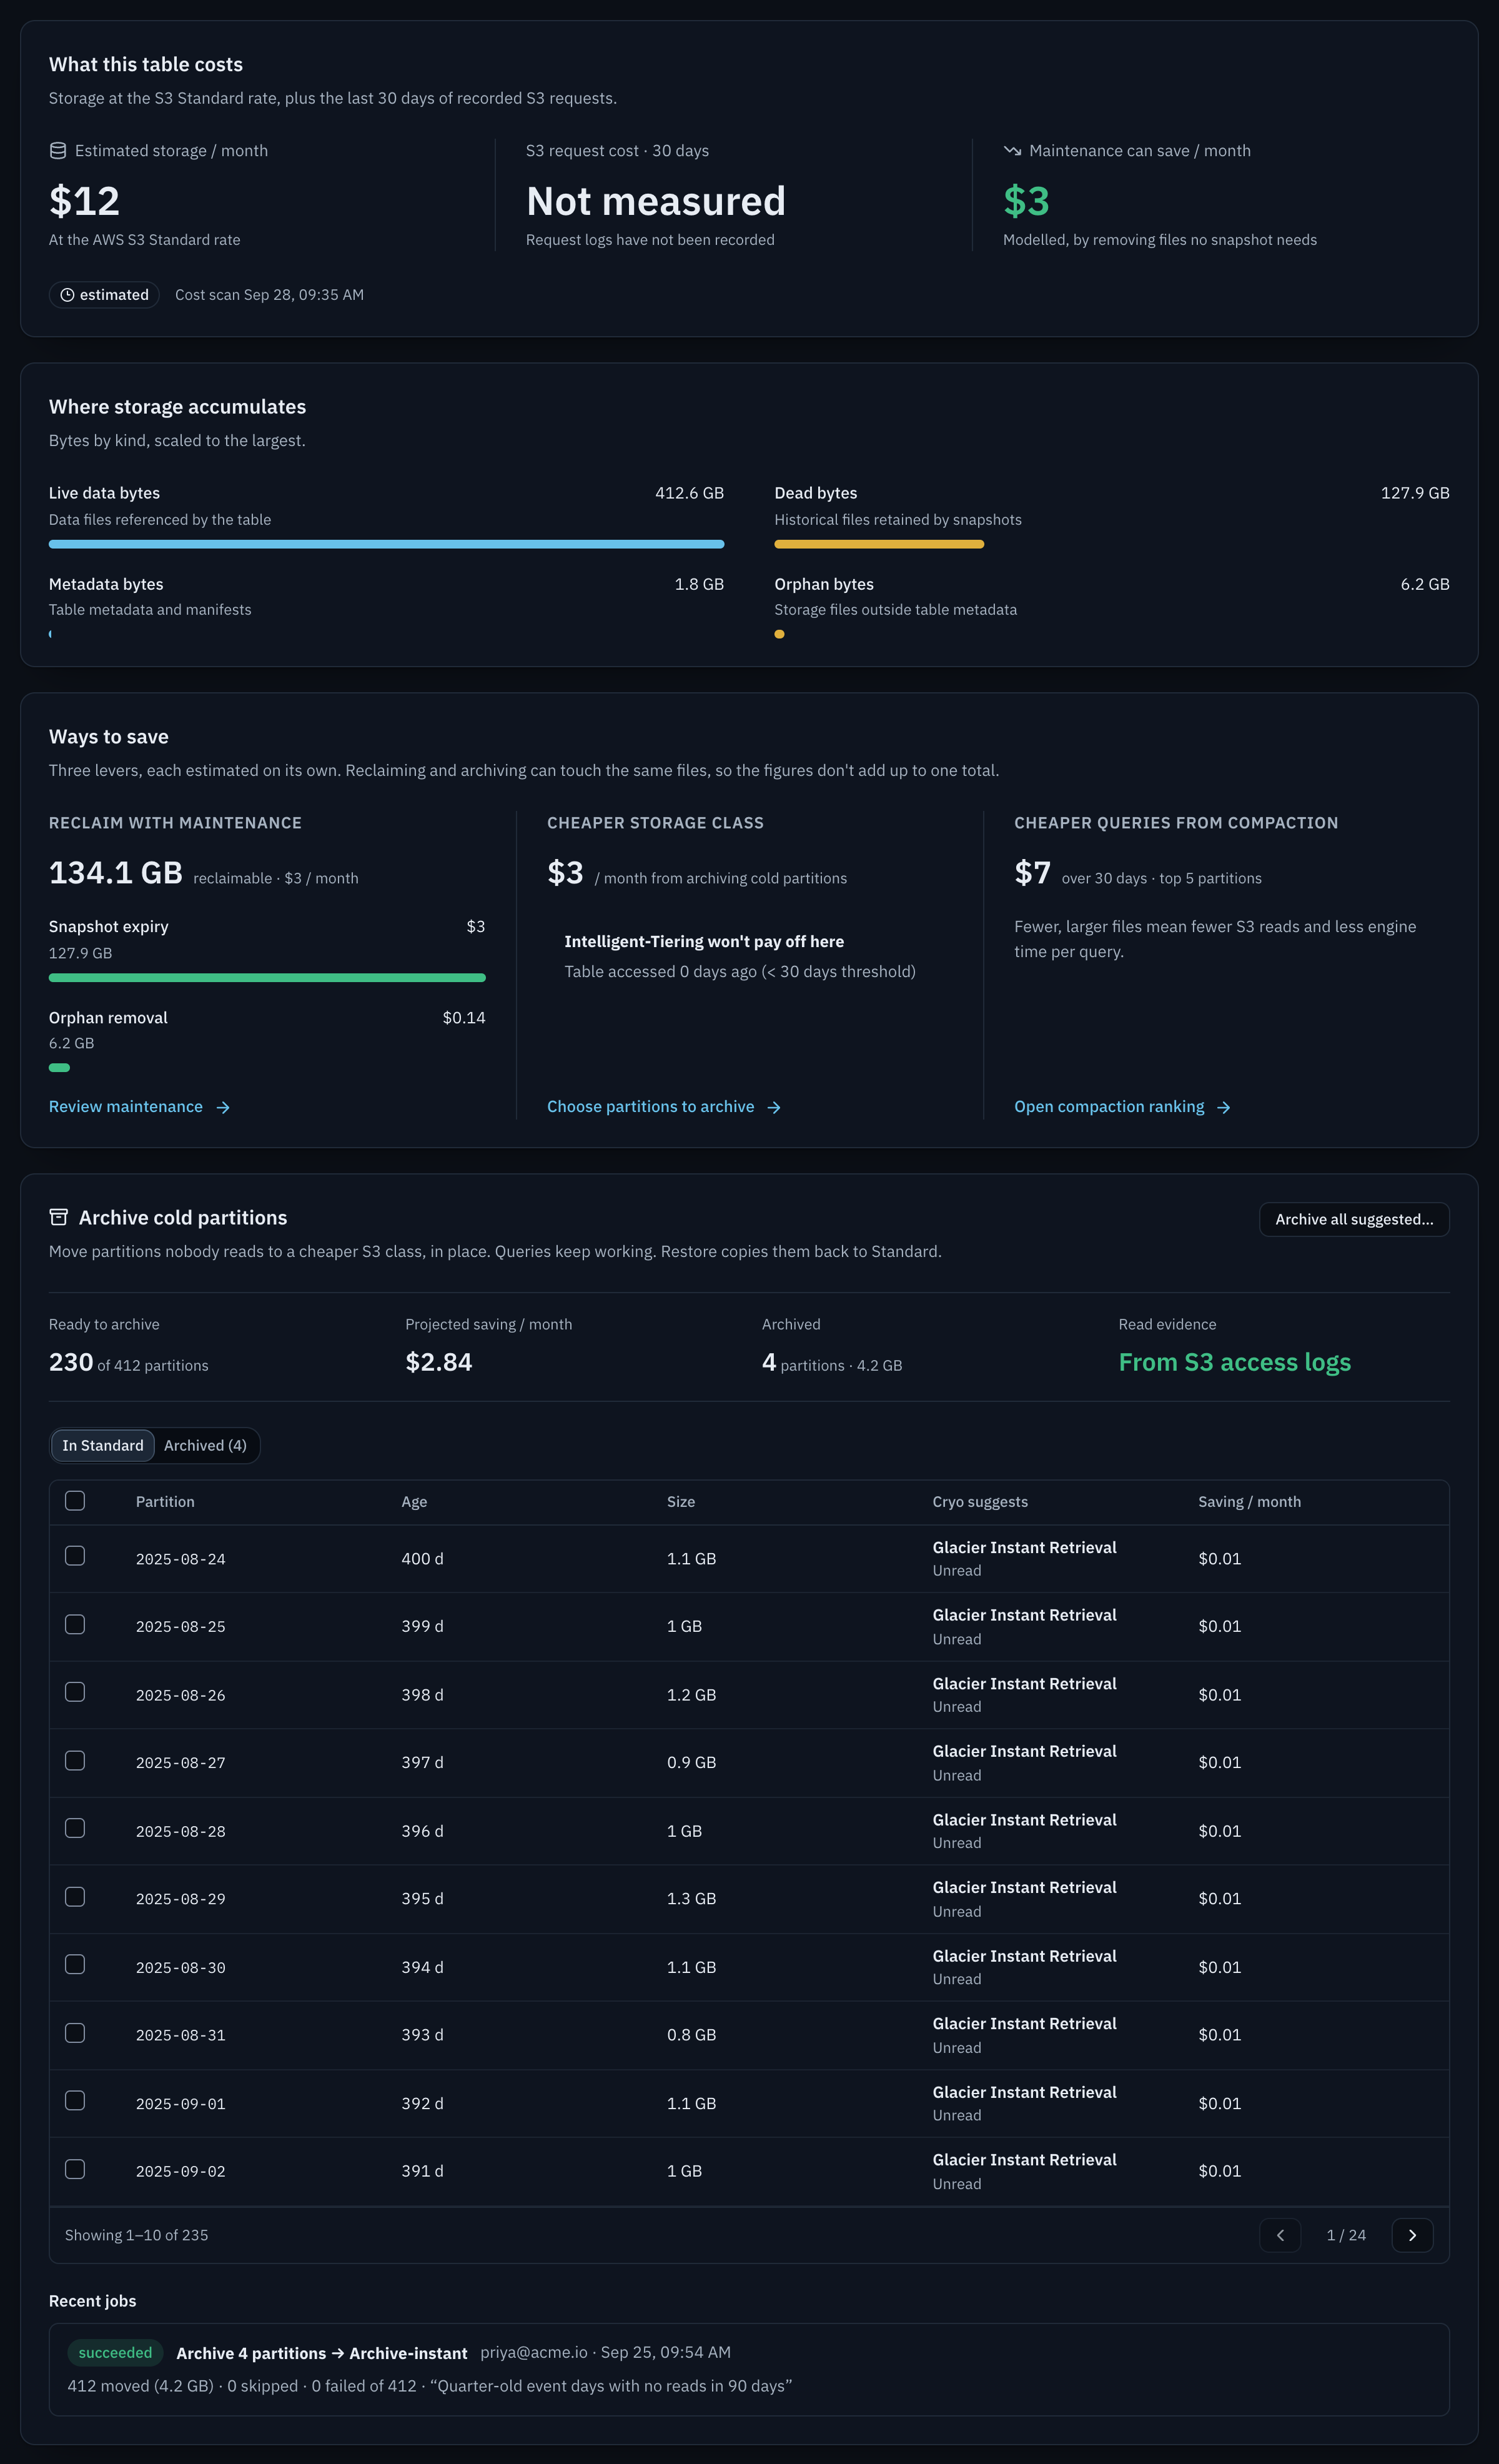Screen dimensions: 1499x2464
Task: Check the box for partition 2025-08-29
Action: [x=75, y=1896]
